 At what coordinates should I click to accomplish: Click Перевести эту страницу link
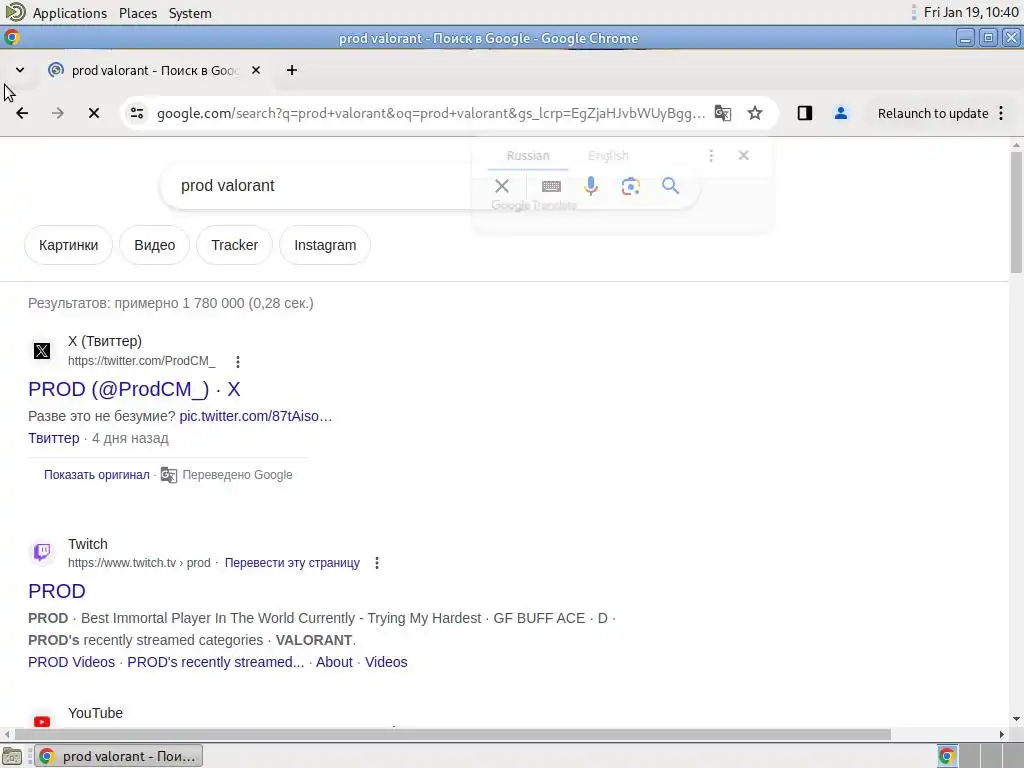[x=292, y=563]
